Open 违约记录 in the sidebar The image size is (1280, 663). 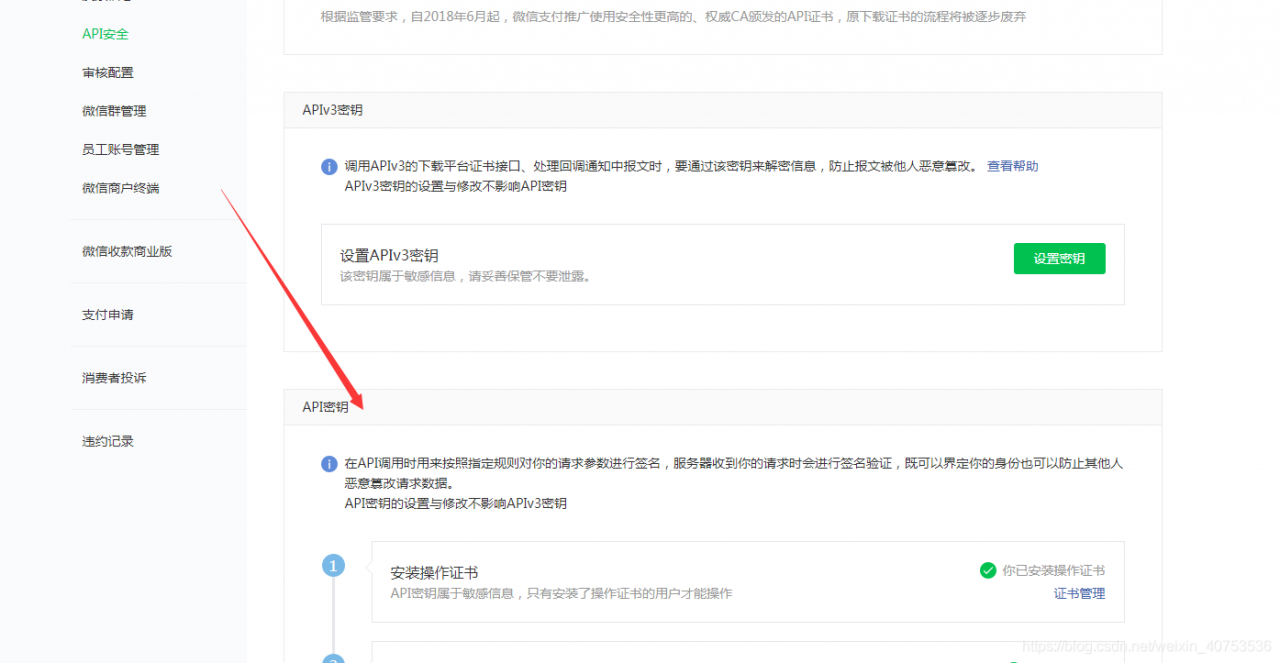tap(107, 441)
